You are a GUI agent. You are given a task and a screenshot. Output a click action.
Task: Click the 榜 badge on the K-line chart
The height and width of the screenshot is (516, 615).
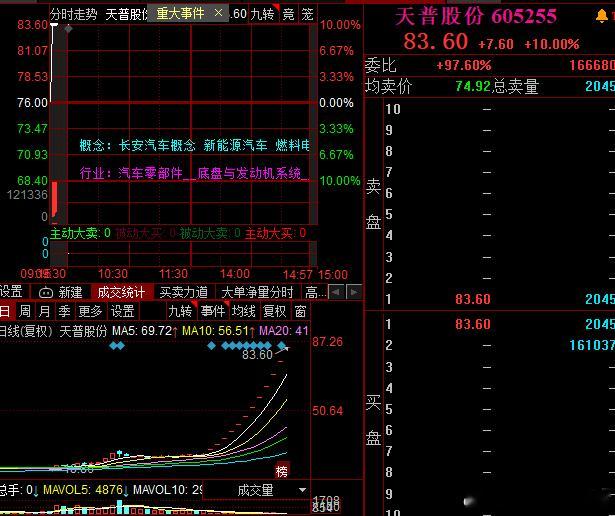click(282, 471)
